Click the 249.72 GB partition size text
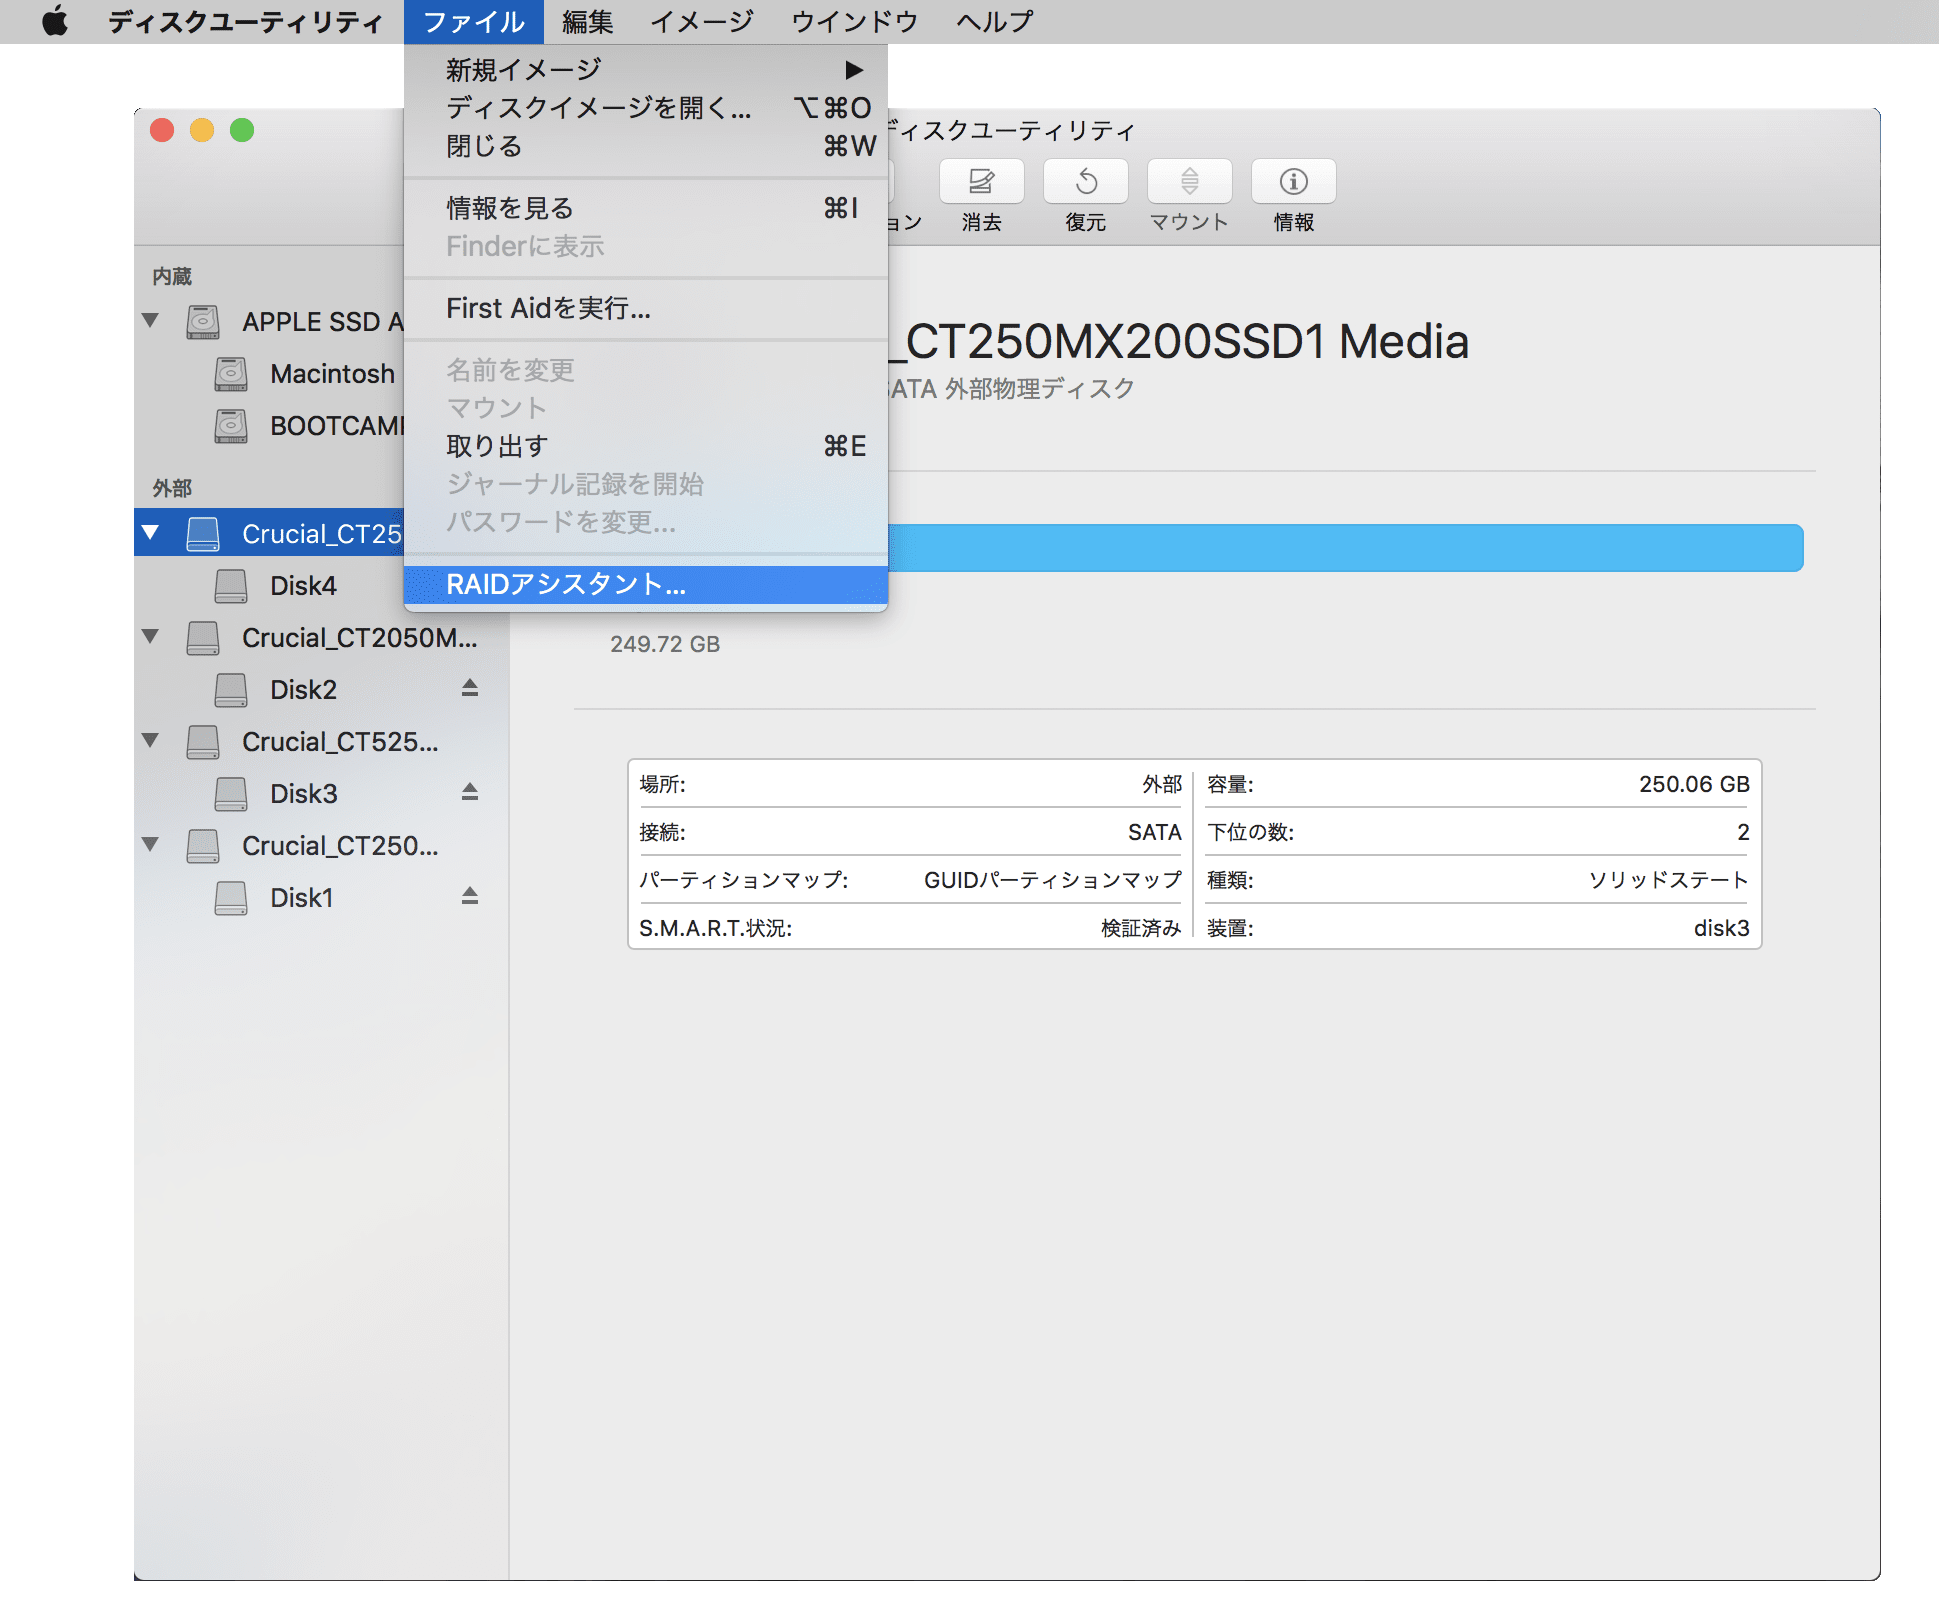Image resolution: width=1939 pixels, height=1620 pixels. pyautogui.click(x=665, y=644)
